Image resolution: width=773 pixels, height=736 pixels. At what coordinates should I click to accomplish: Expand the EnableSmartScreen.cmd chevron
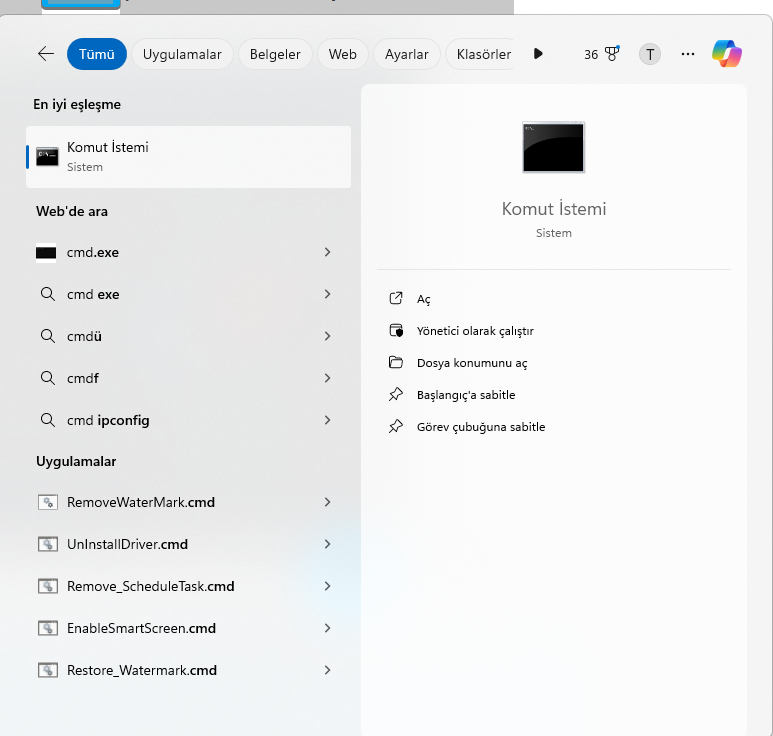click(x=327, y=628)
